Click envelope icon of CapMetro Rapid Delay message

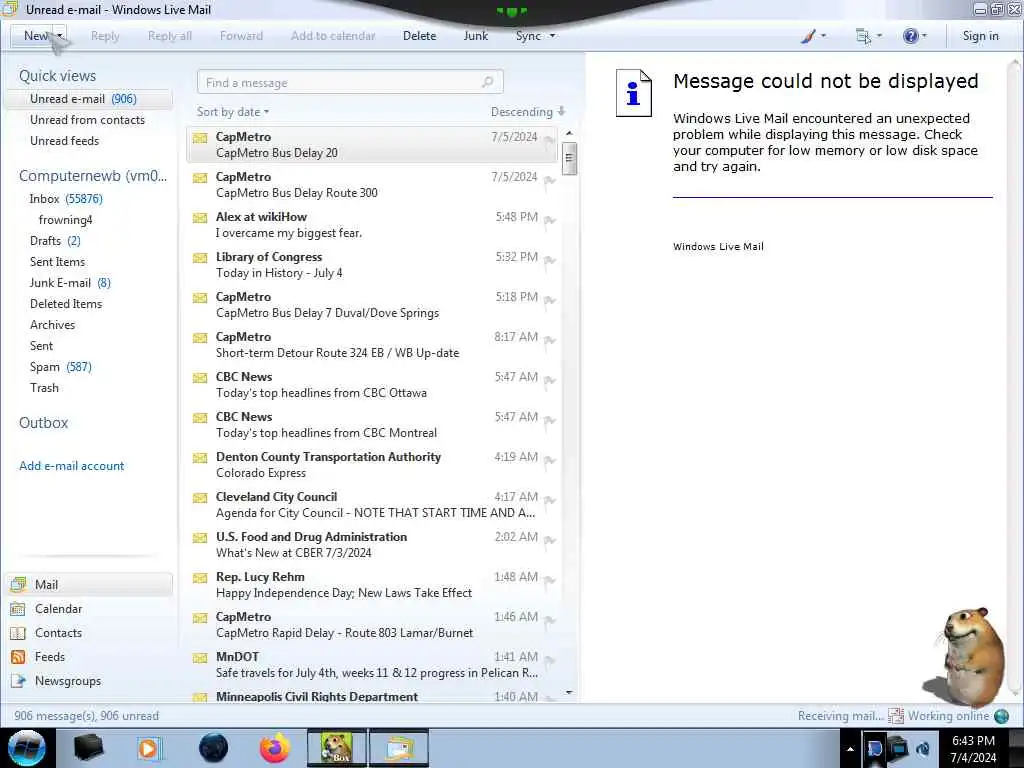point(200,618)
